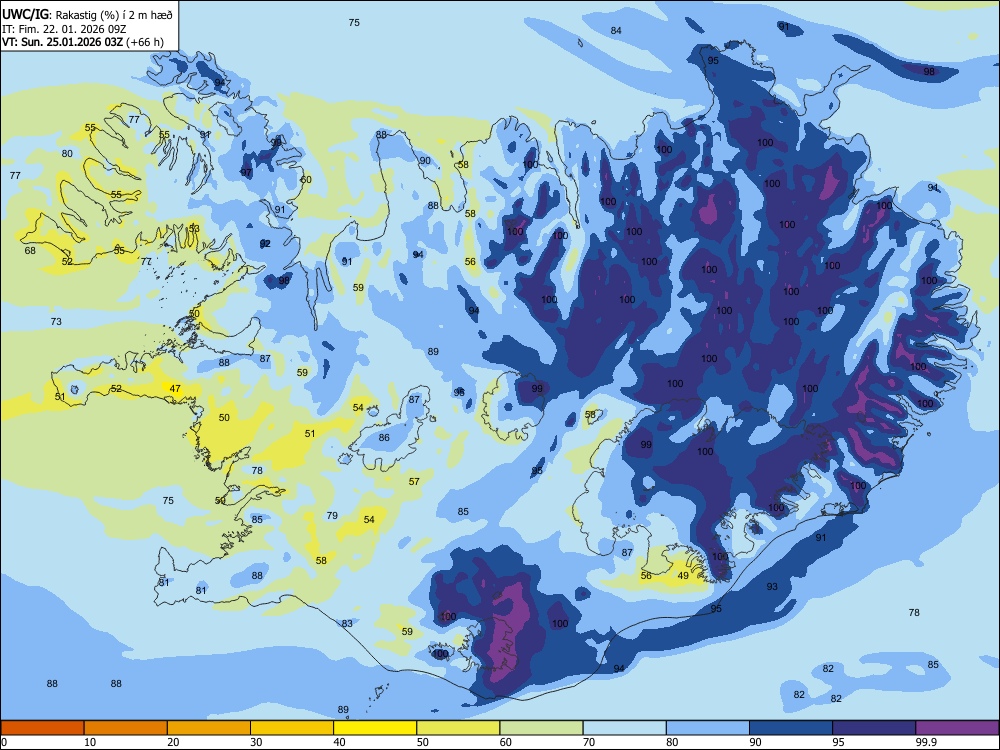Select the 60–70 pale green legend swatch
This screenshot has width=1000, height=750.
(541, 728)
